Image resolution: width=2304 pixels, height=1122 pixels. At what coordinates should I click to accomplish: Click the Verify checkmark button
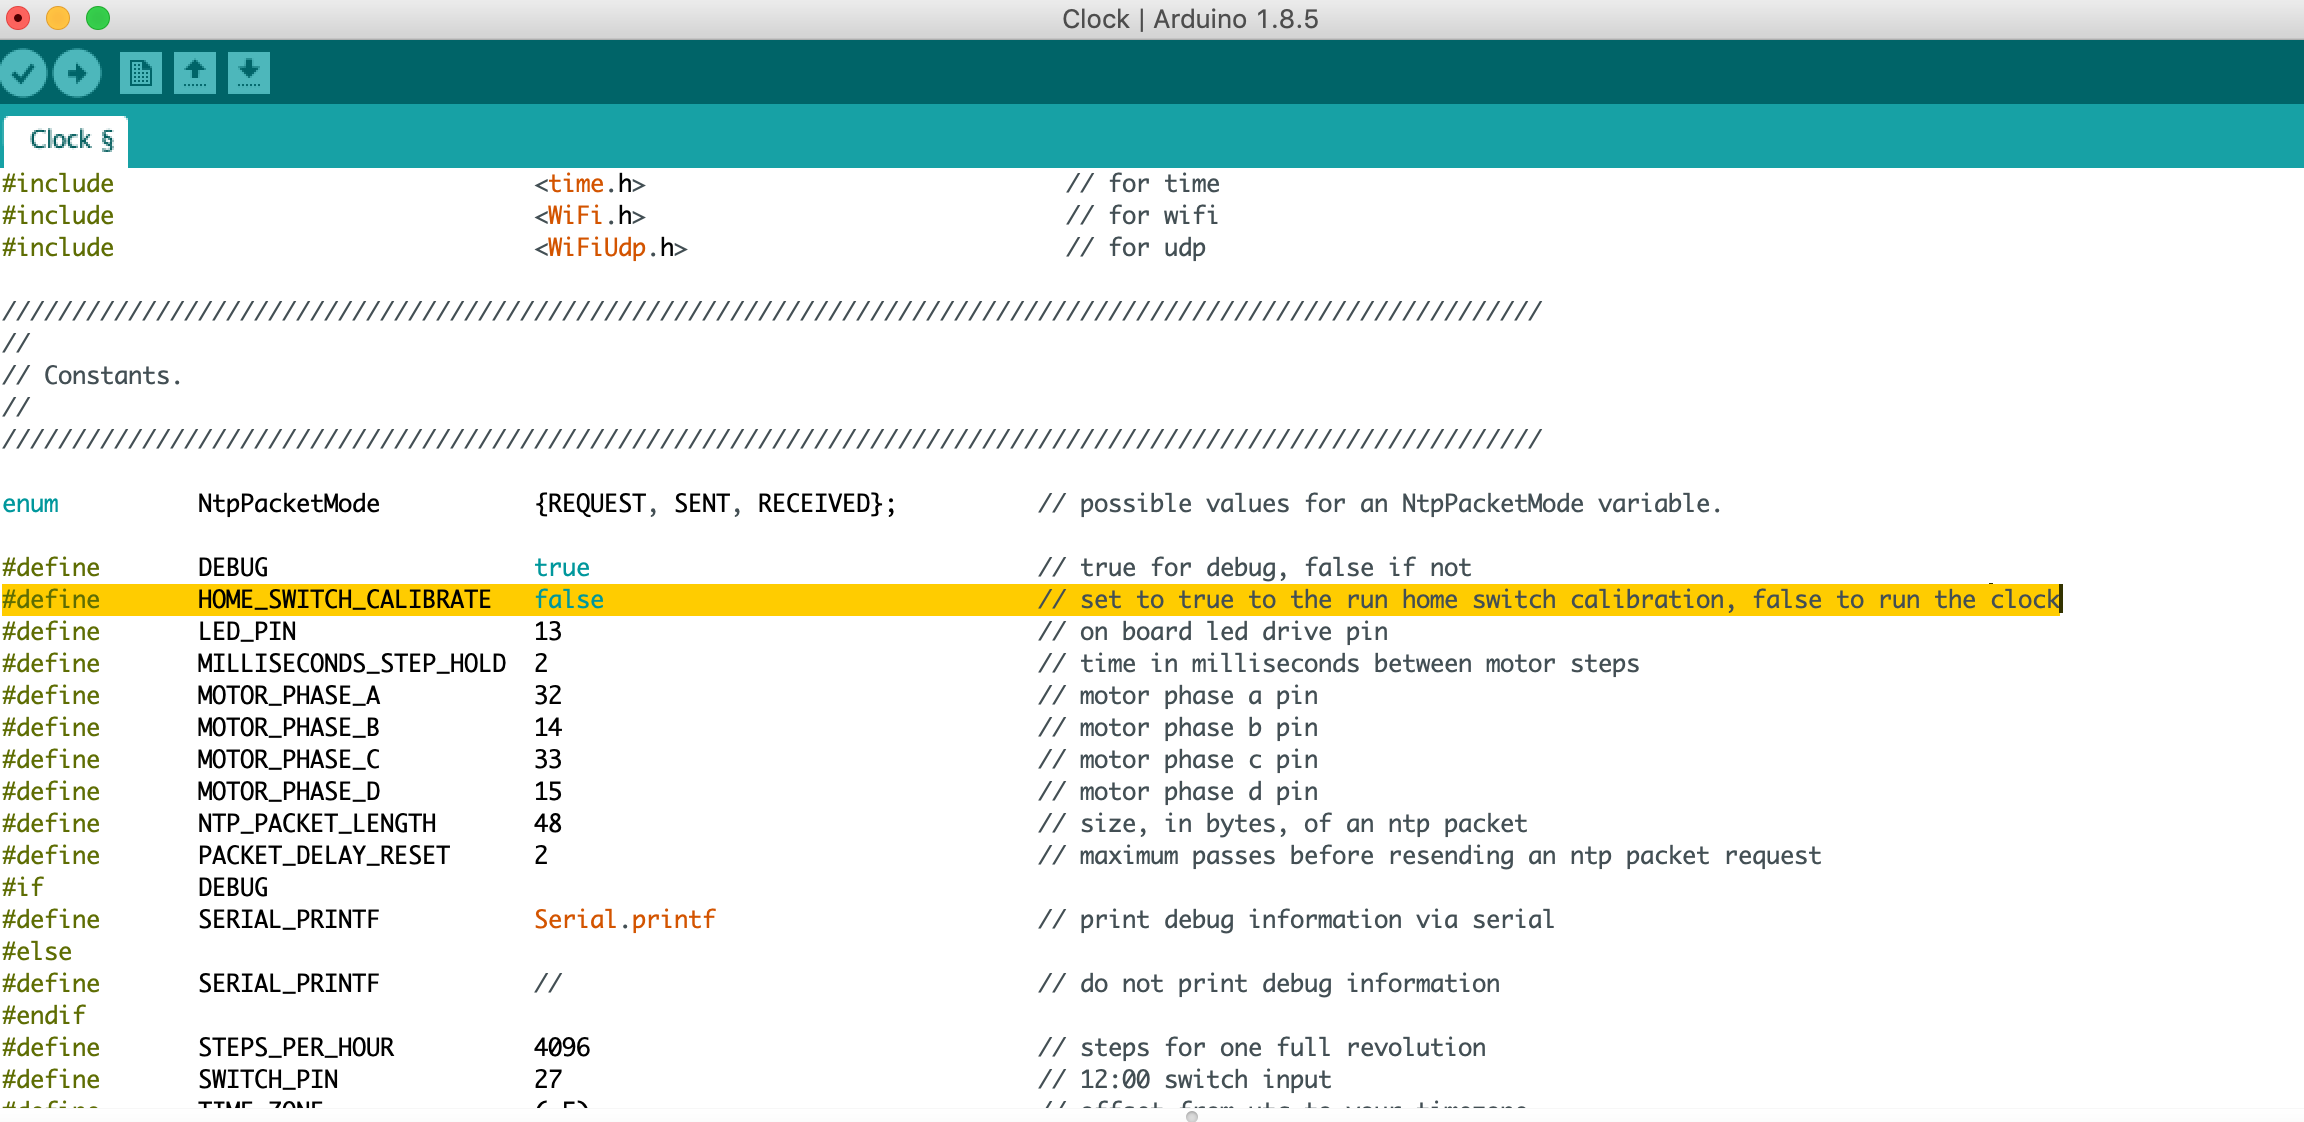pyautogui.click(x=24, y=73)
